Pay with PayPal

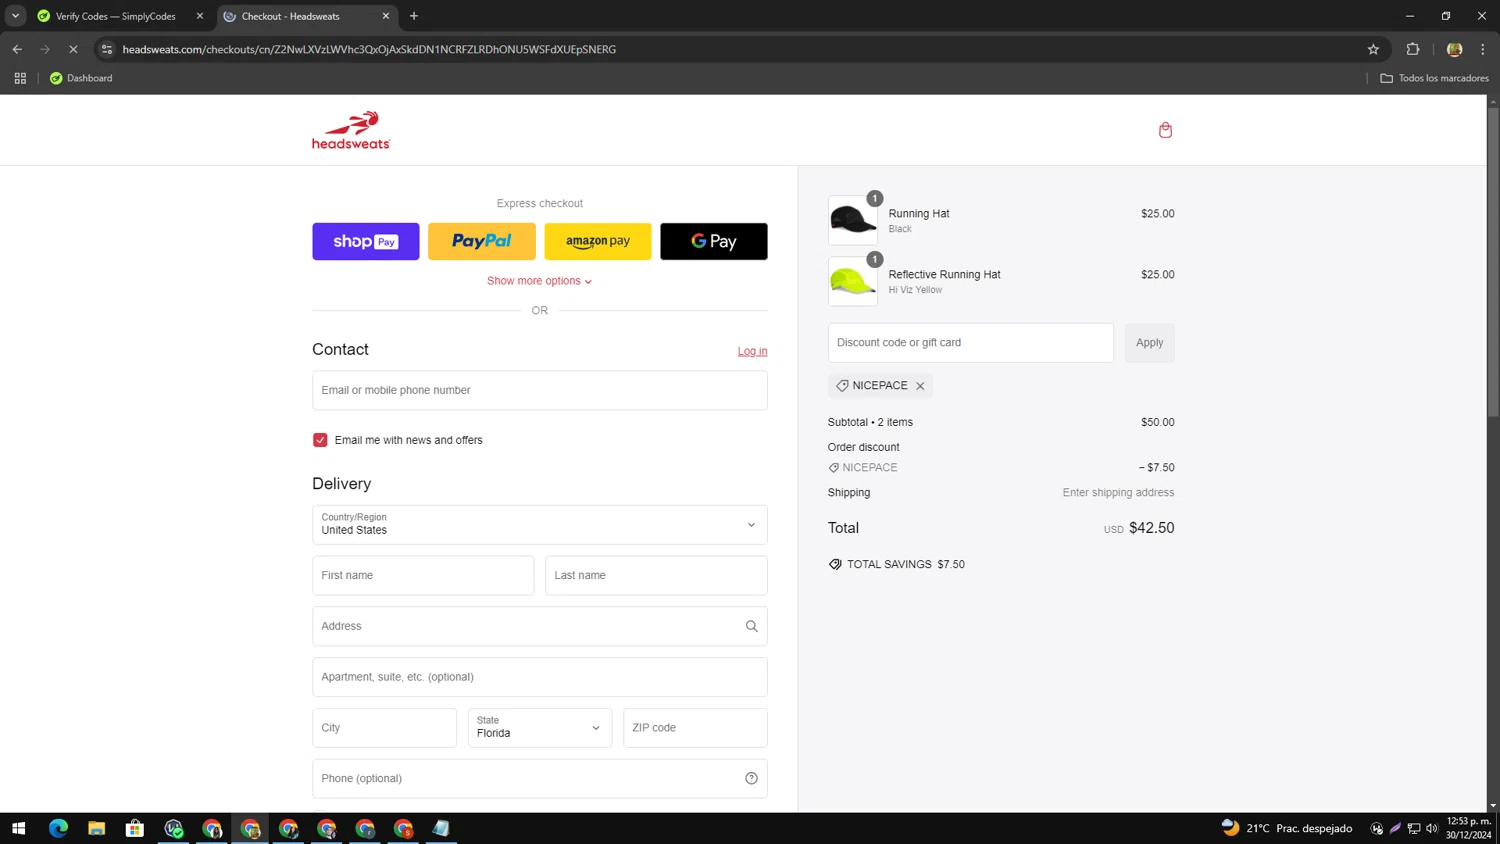tap(482, 241)
